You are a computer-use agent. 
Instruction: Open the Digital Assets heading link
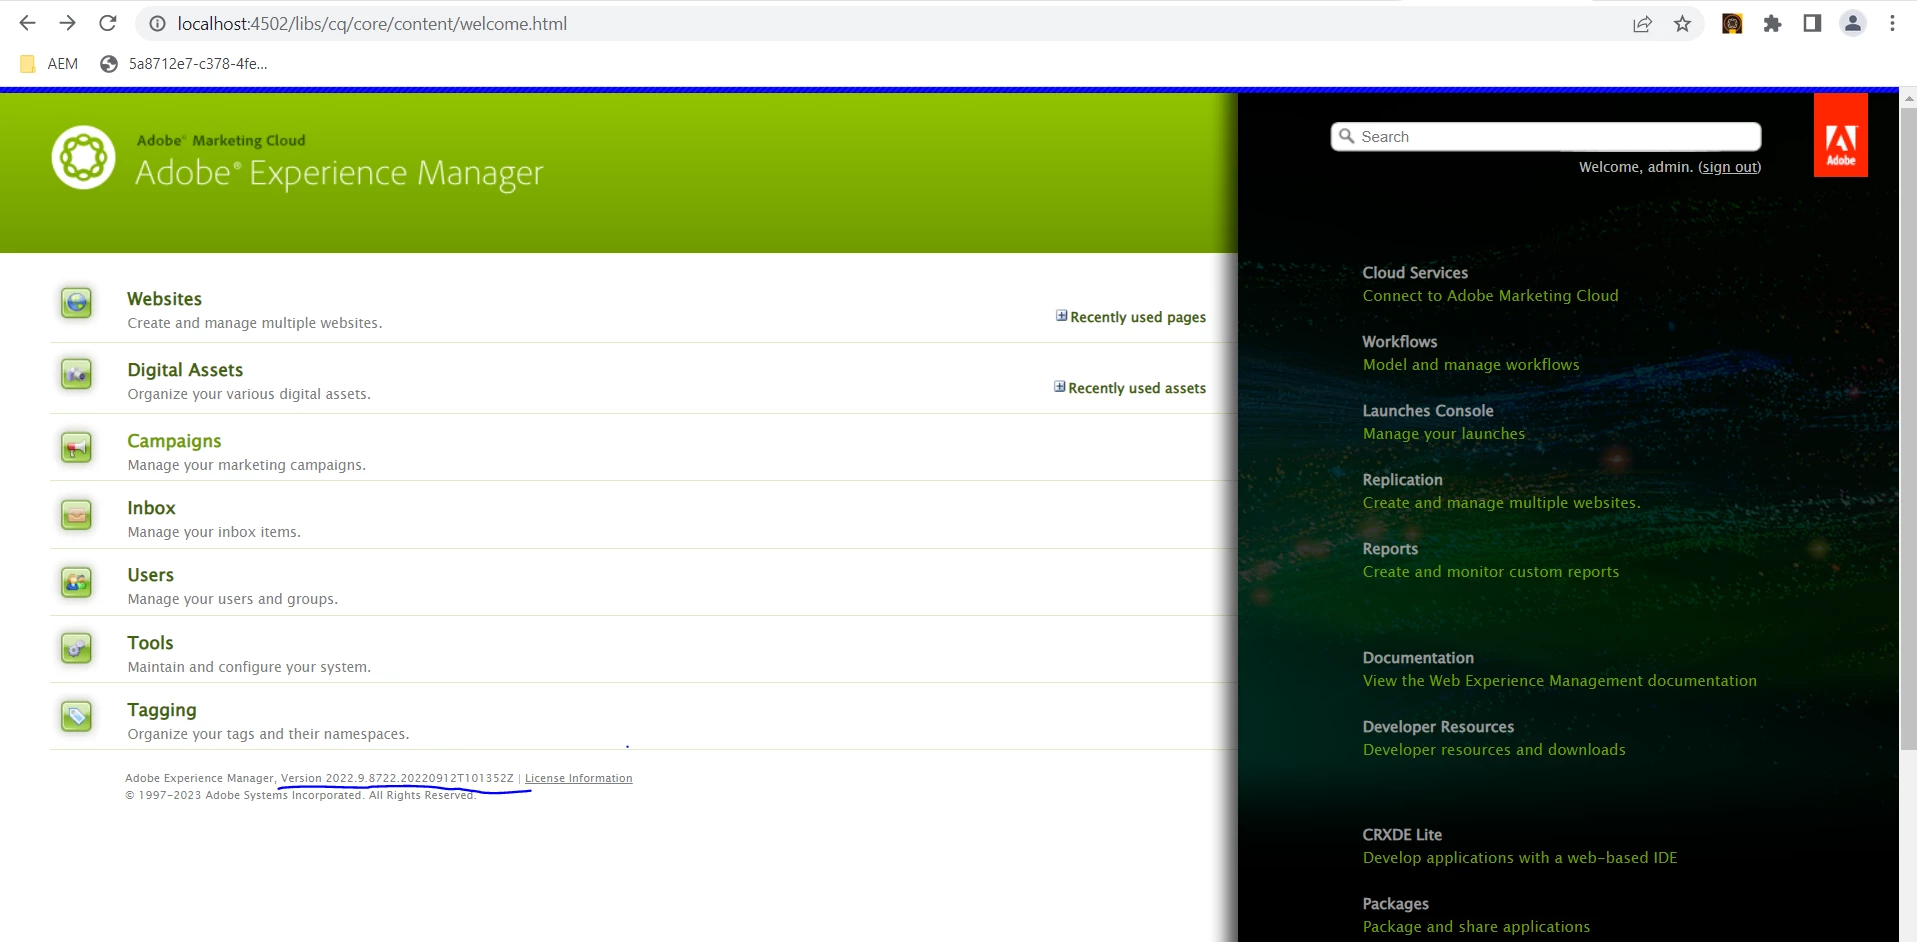click(185, 370)
